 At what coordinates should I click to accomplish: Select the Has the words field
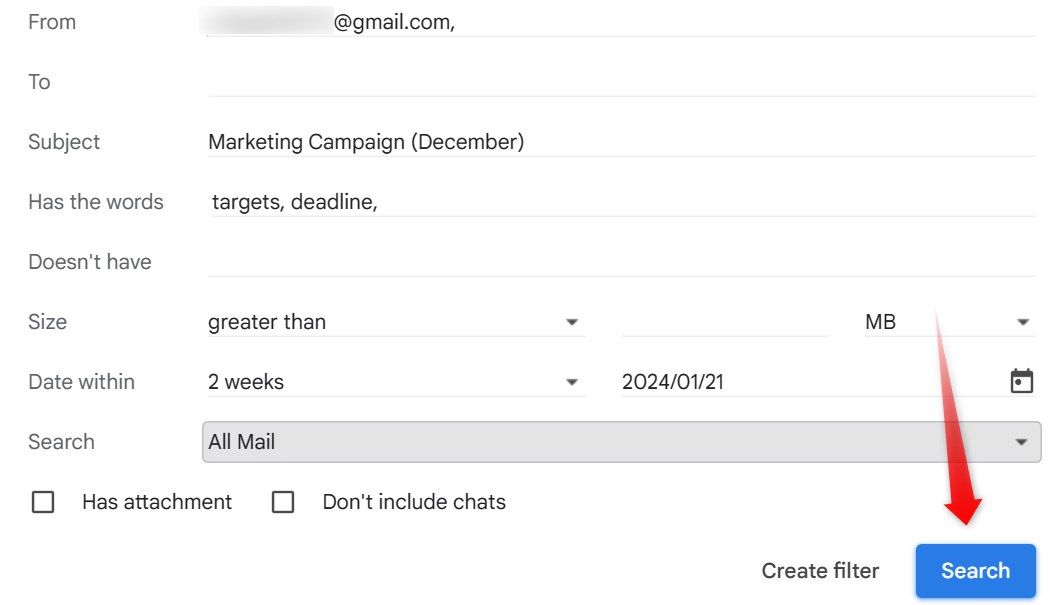point(500,202)
